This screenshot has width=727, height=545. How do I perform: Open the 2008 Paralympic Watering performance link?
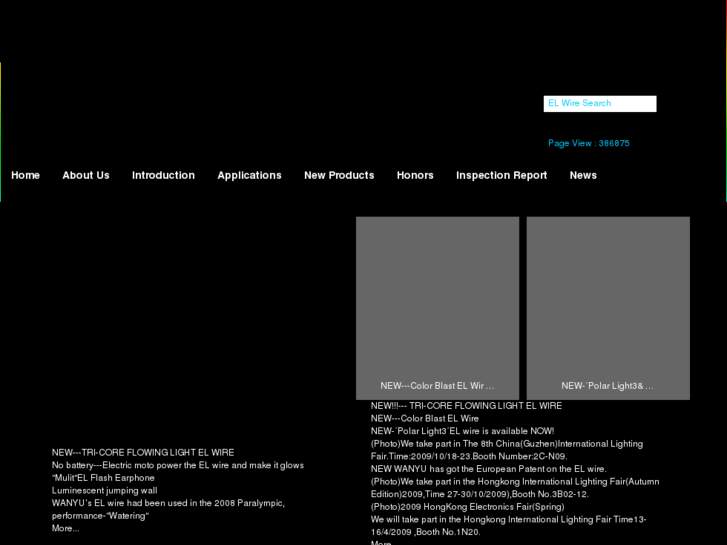tap(168, 509)
